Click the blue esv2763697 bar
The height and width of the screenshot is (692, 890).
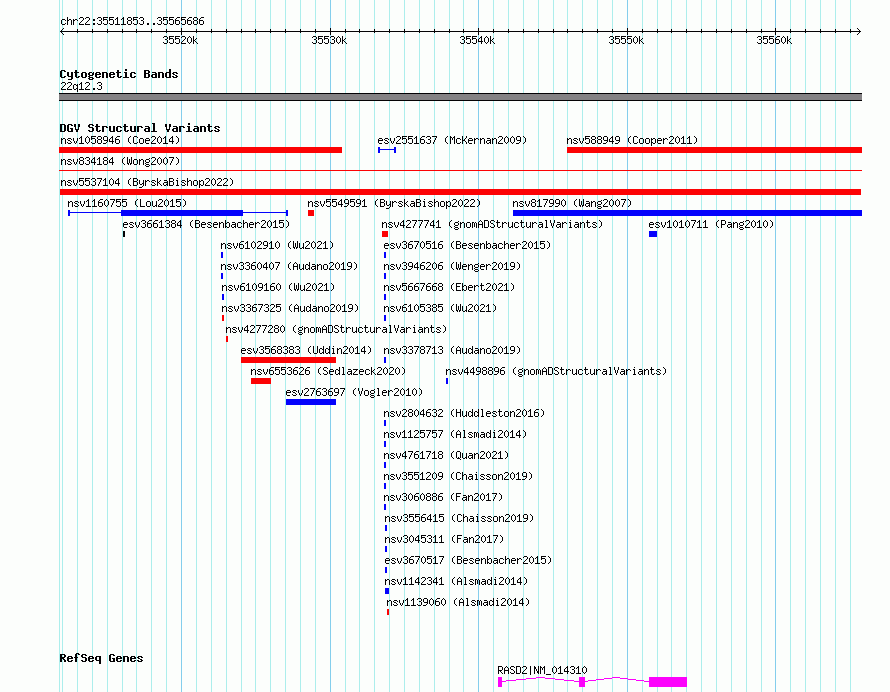click(x=310, y=402)
